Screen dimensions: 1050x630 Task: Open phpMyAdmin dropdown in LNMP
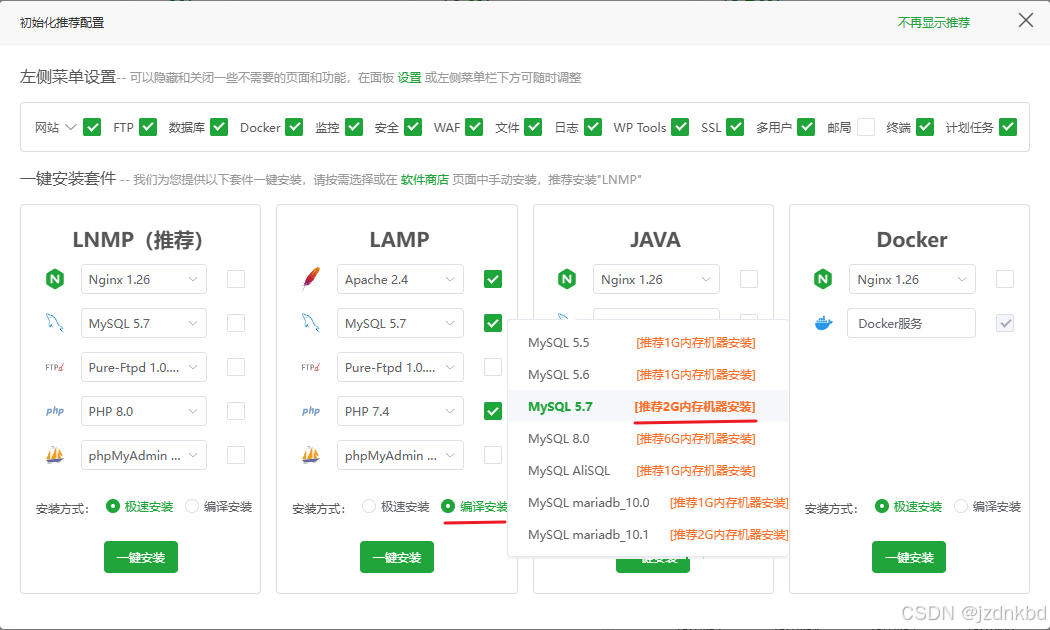[x=144, y=455]
